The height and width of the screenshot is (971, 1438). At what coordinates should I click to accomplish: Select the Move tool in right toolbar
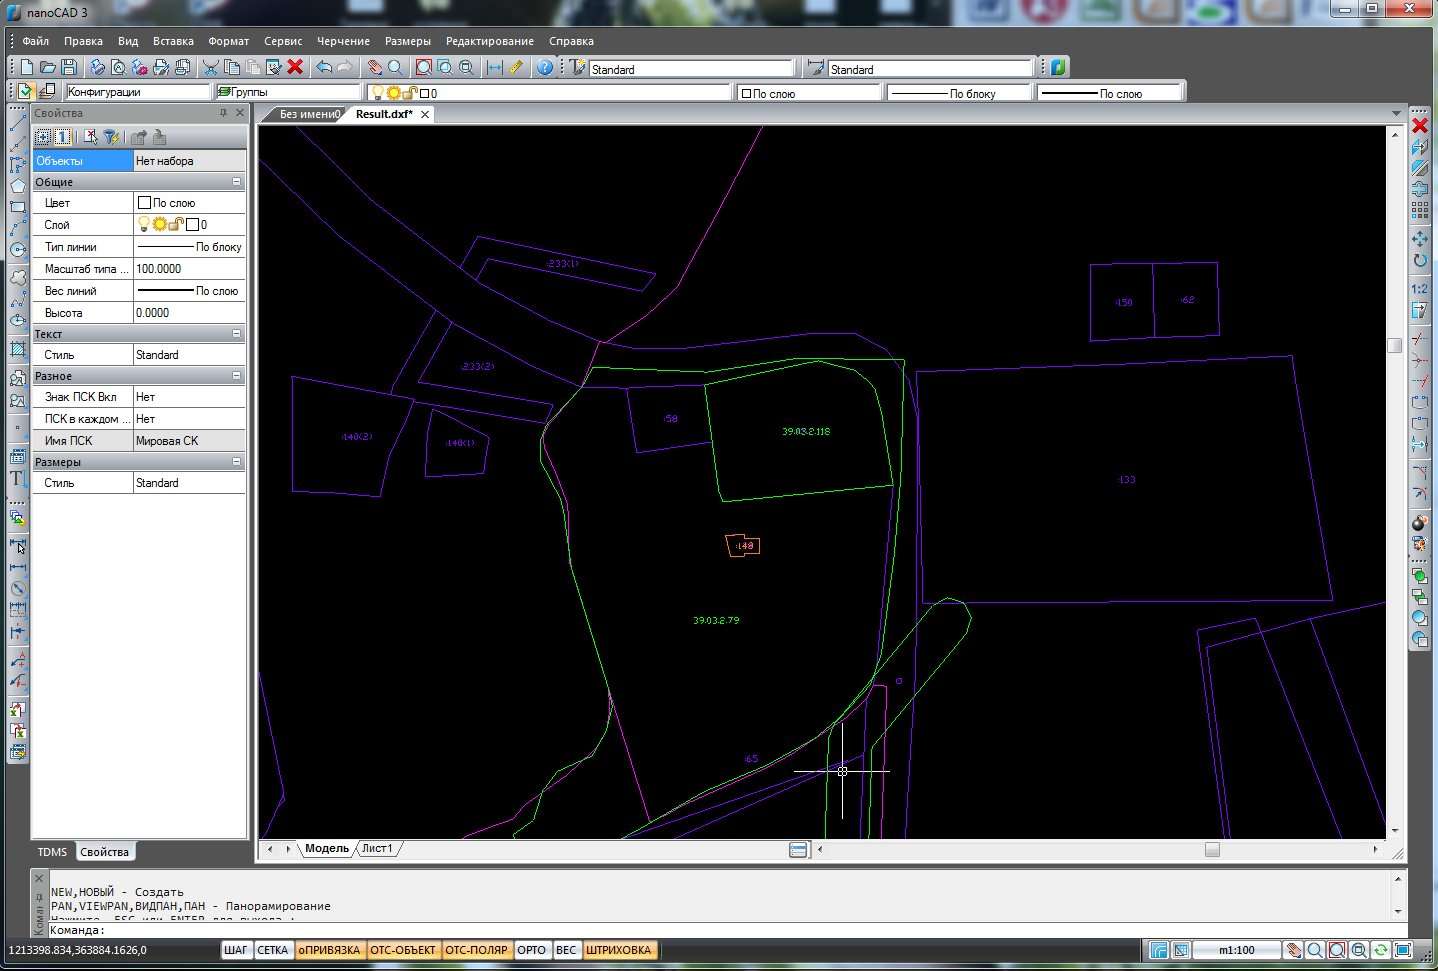click(1420, 239)
